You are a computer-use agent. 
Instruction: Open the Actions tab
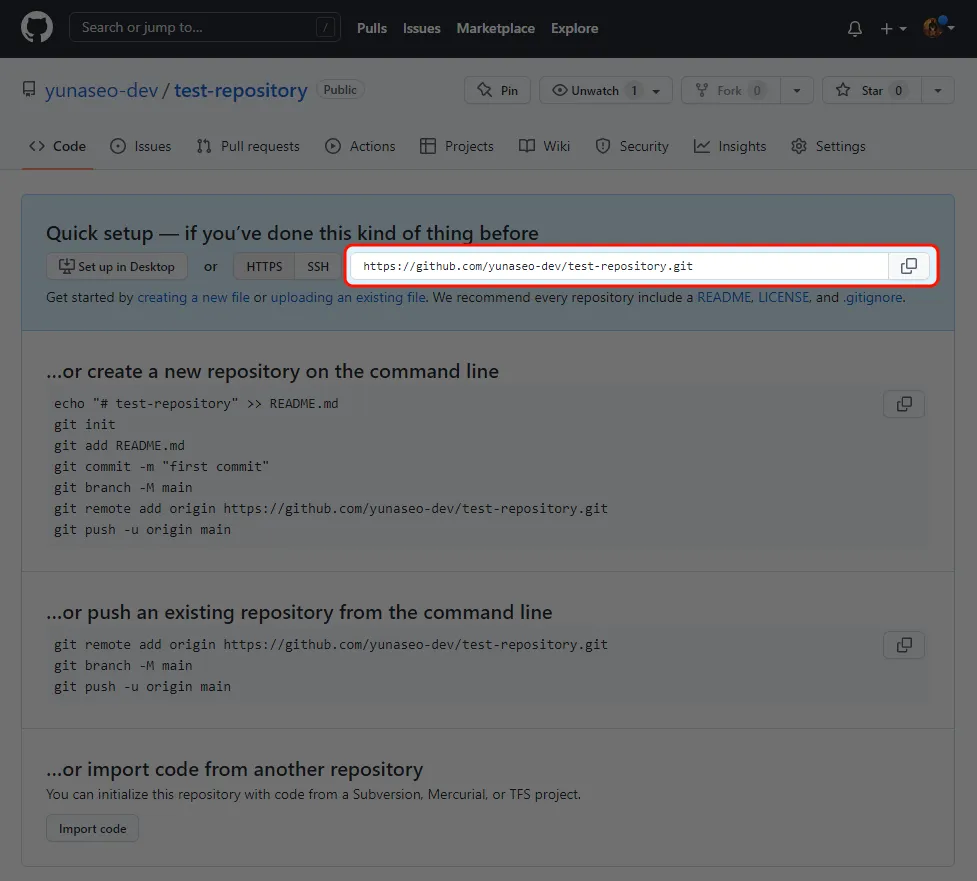(360, 146)
